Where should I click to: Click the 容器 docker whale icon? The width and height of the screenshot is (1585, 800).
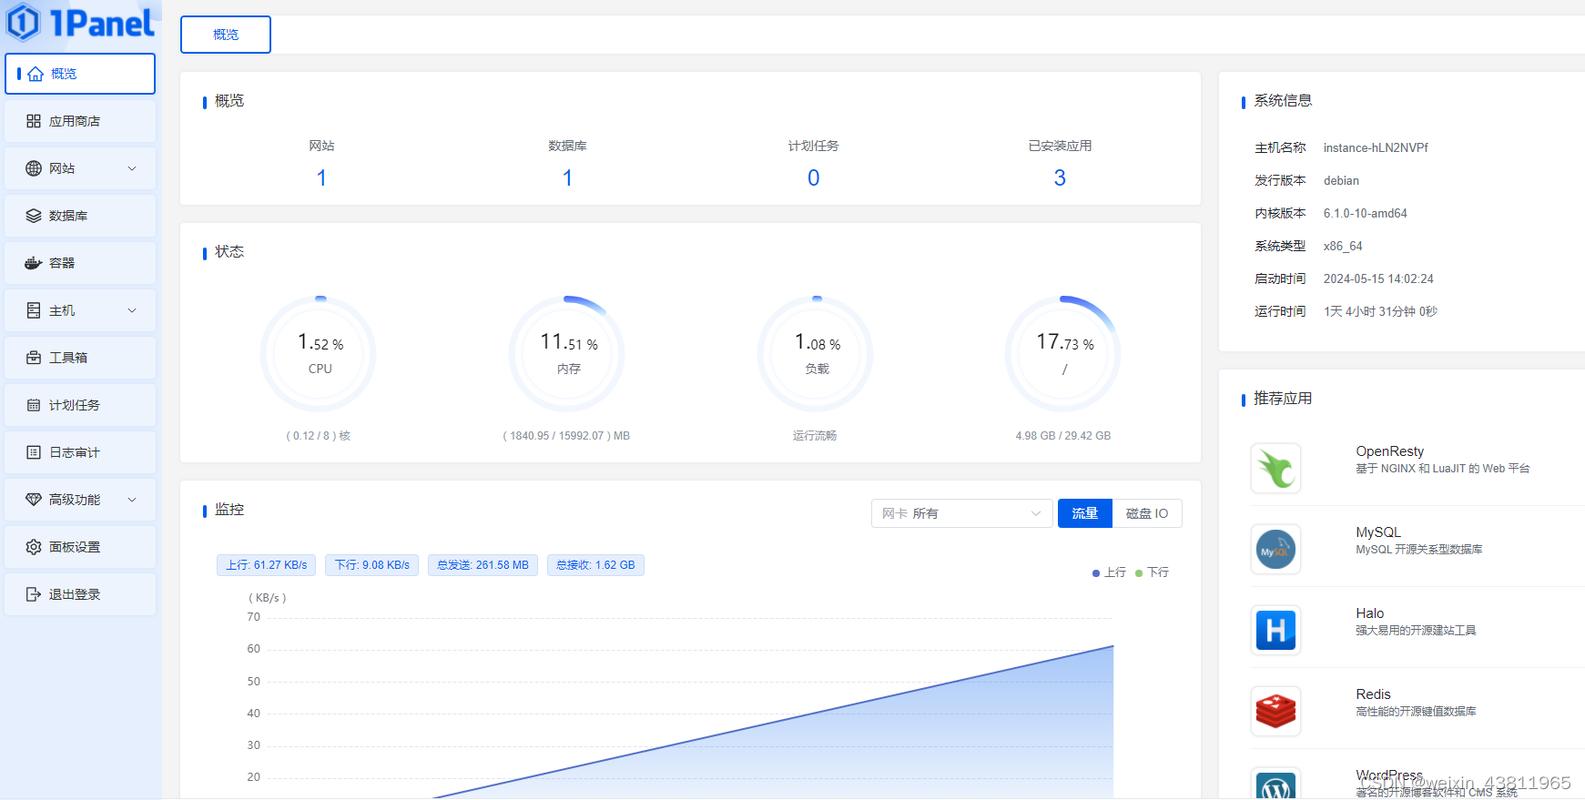coord(33,263)
